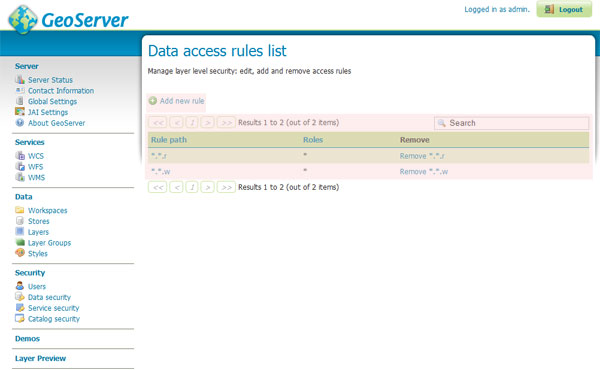Image resolution: width=600 pixels, height=370 pixels.
Task: Click the WCS service icon
Action: point(20,156)
